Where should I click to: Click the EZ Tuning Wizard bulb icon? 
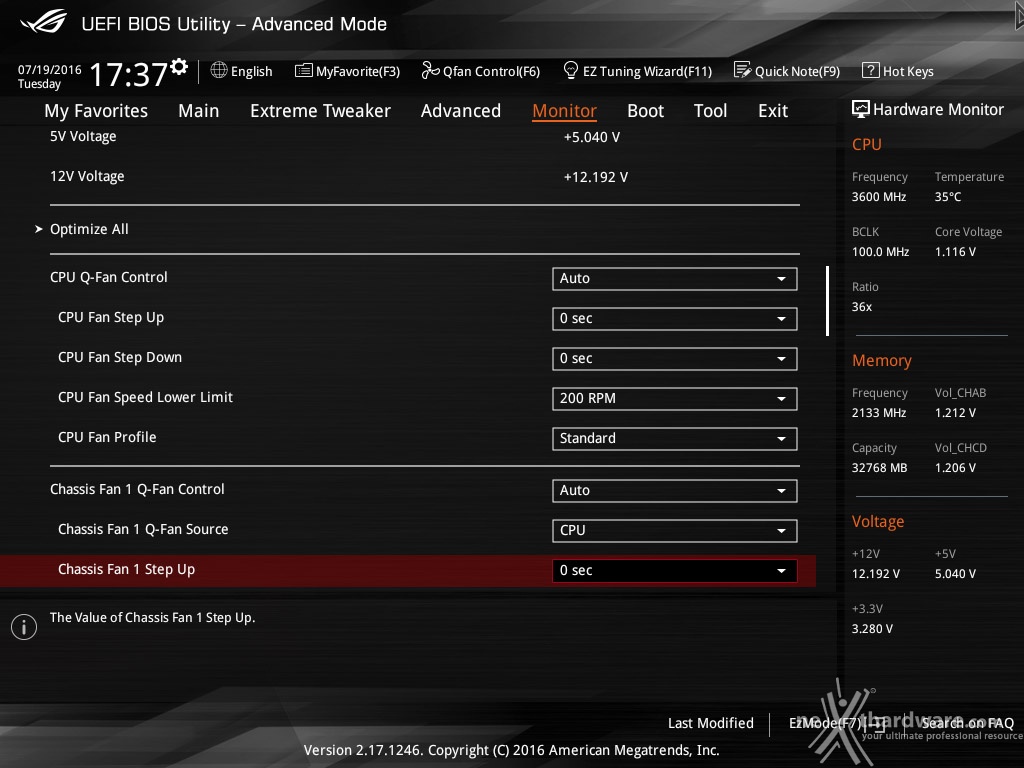(571, 70)
